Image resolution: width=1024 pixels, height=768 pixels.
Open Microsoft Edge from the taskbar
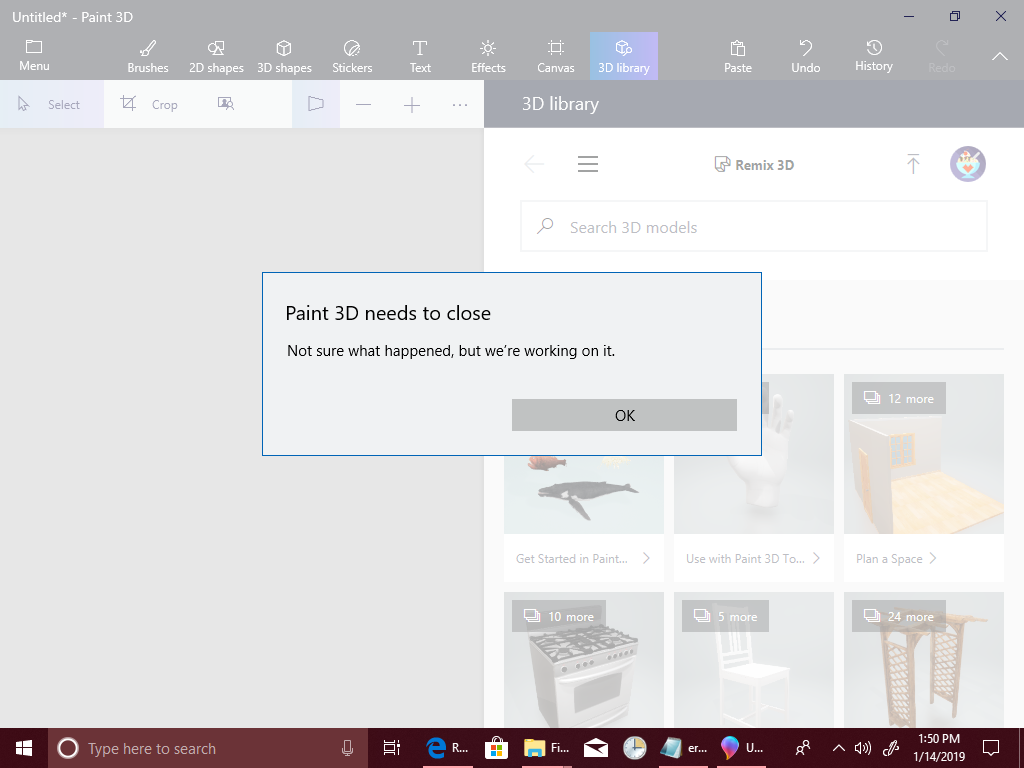click(x=447, y=748)
